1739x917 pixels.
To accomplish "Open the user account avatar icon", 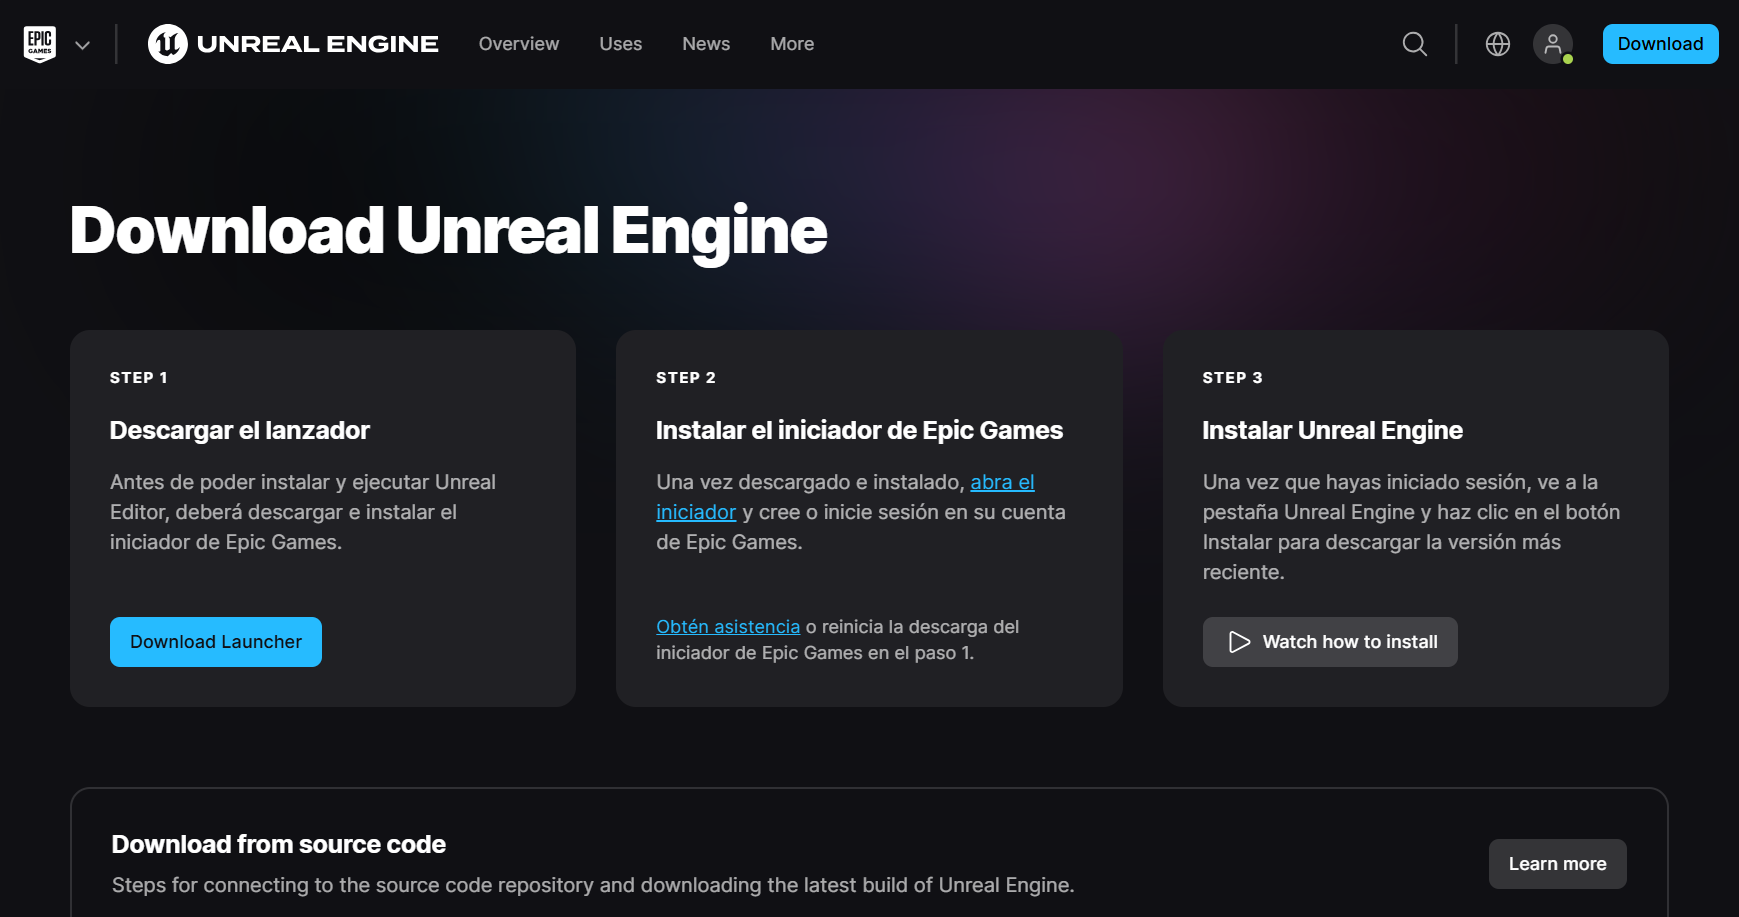I will point(1553,44).
